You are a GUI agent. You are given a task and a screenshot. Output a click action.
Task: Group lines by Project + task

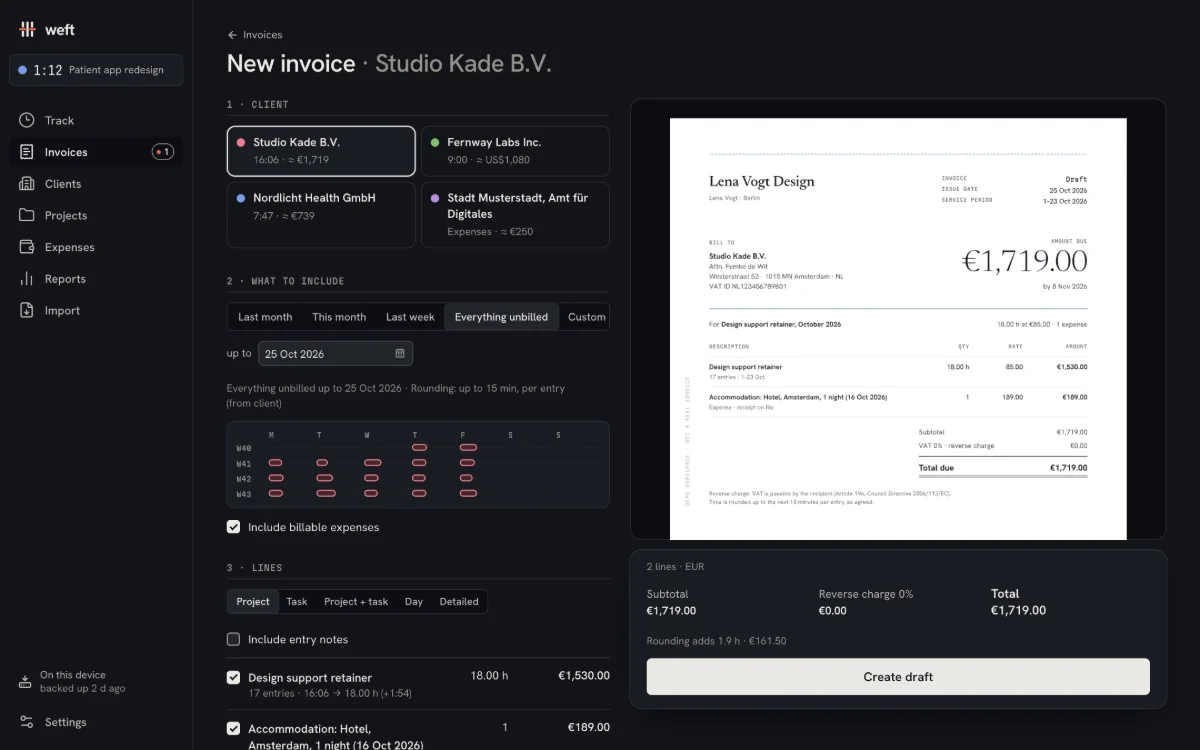[x=356, y=601]
